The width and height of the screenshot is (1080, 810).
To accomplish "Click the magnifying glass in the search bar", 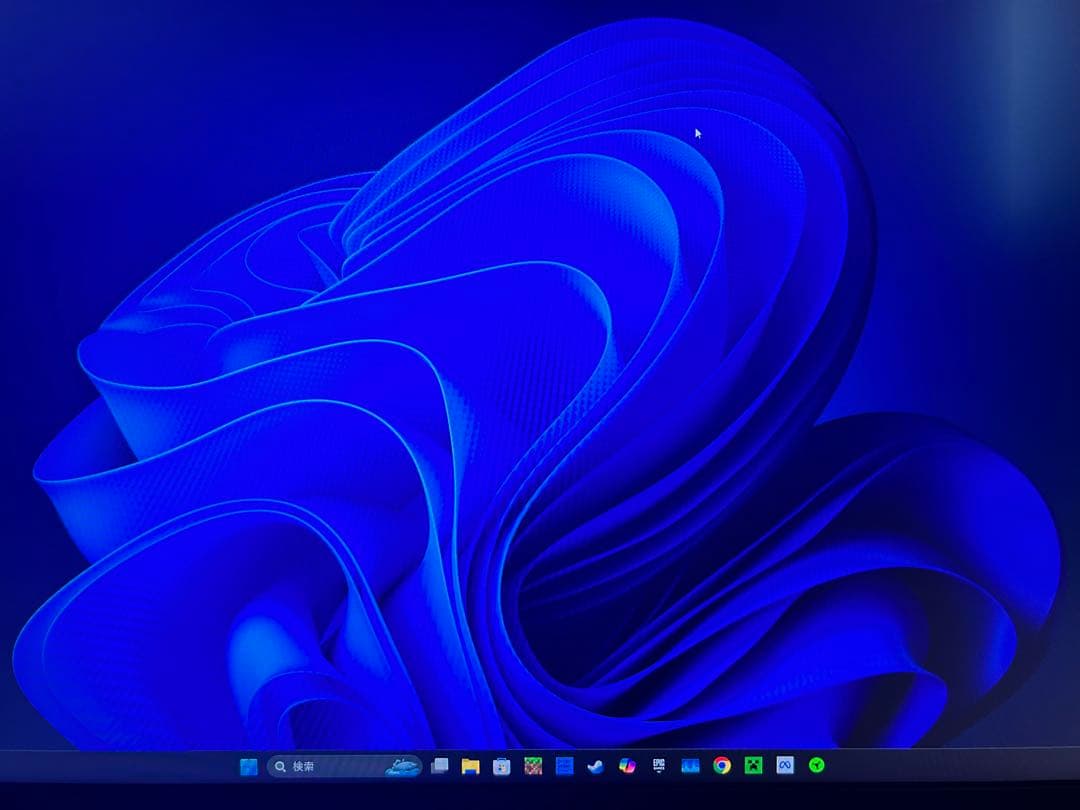I will [279, 765].
